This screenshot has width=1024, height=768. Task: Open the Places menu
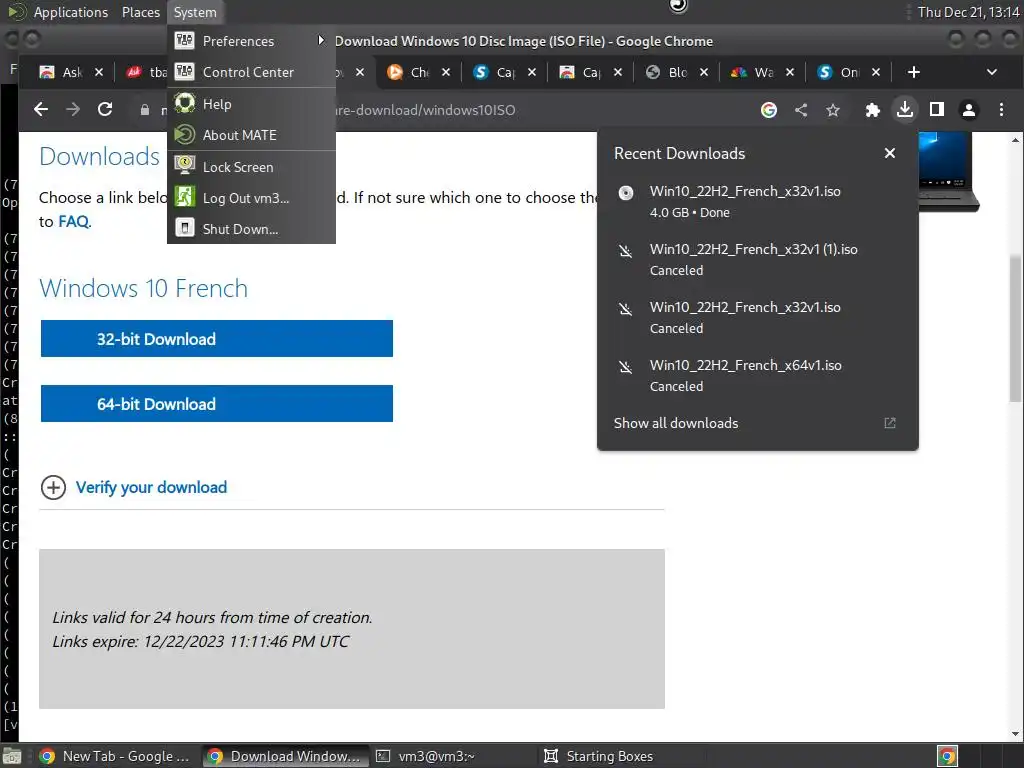coord(140,12)
